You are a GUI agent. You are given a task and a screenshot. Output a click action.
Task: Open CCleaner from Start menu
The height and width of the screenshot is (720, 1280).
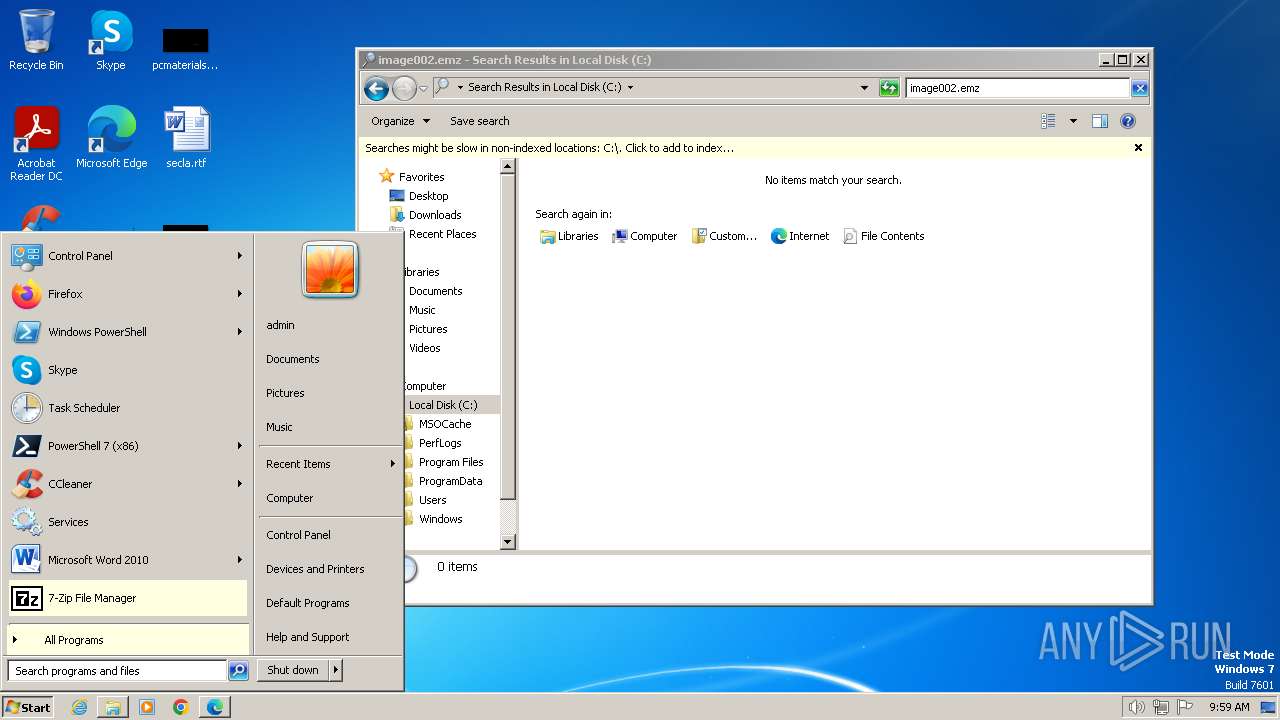point(127,484)
